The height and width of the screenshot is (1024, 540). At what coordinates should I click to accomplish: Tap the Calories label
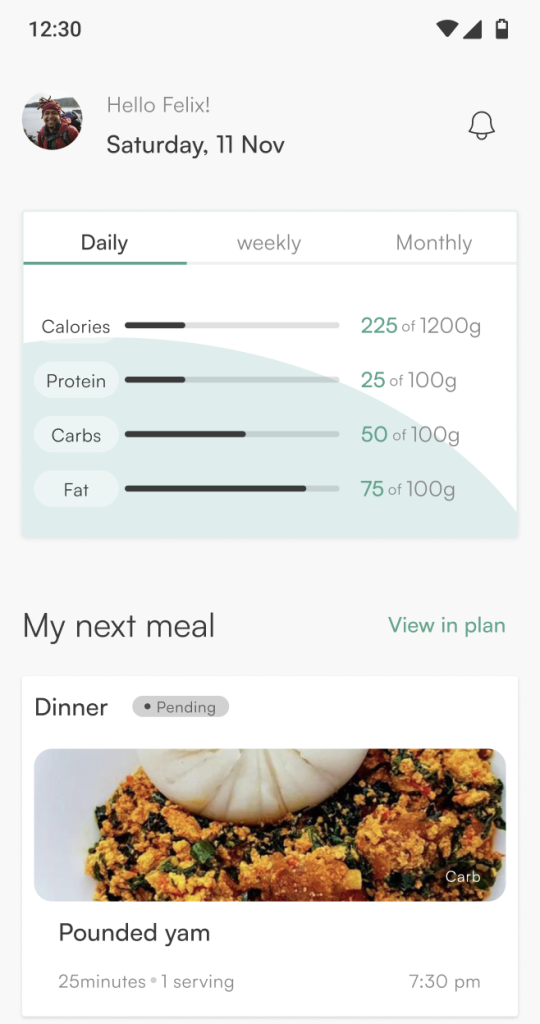pyautogui.click(x=76, y=326)
